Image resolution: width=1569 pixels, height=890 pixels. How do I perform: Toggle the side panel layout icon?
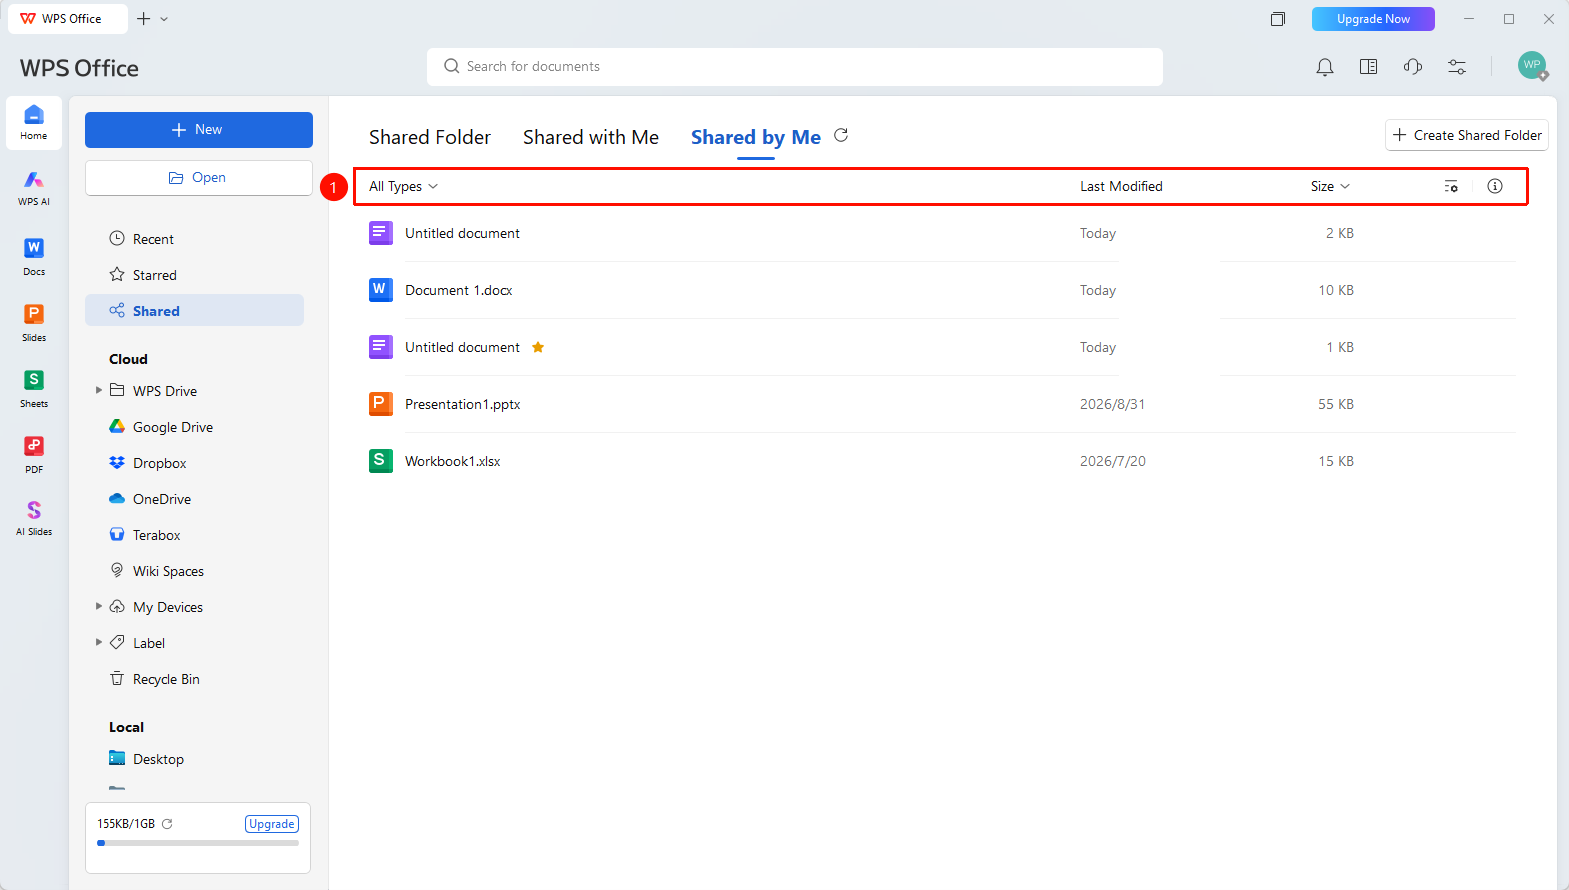coord(1369,67)
